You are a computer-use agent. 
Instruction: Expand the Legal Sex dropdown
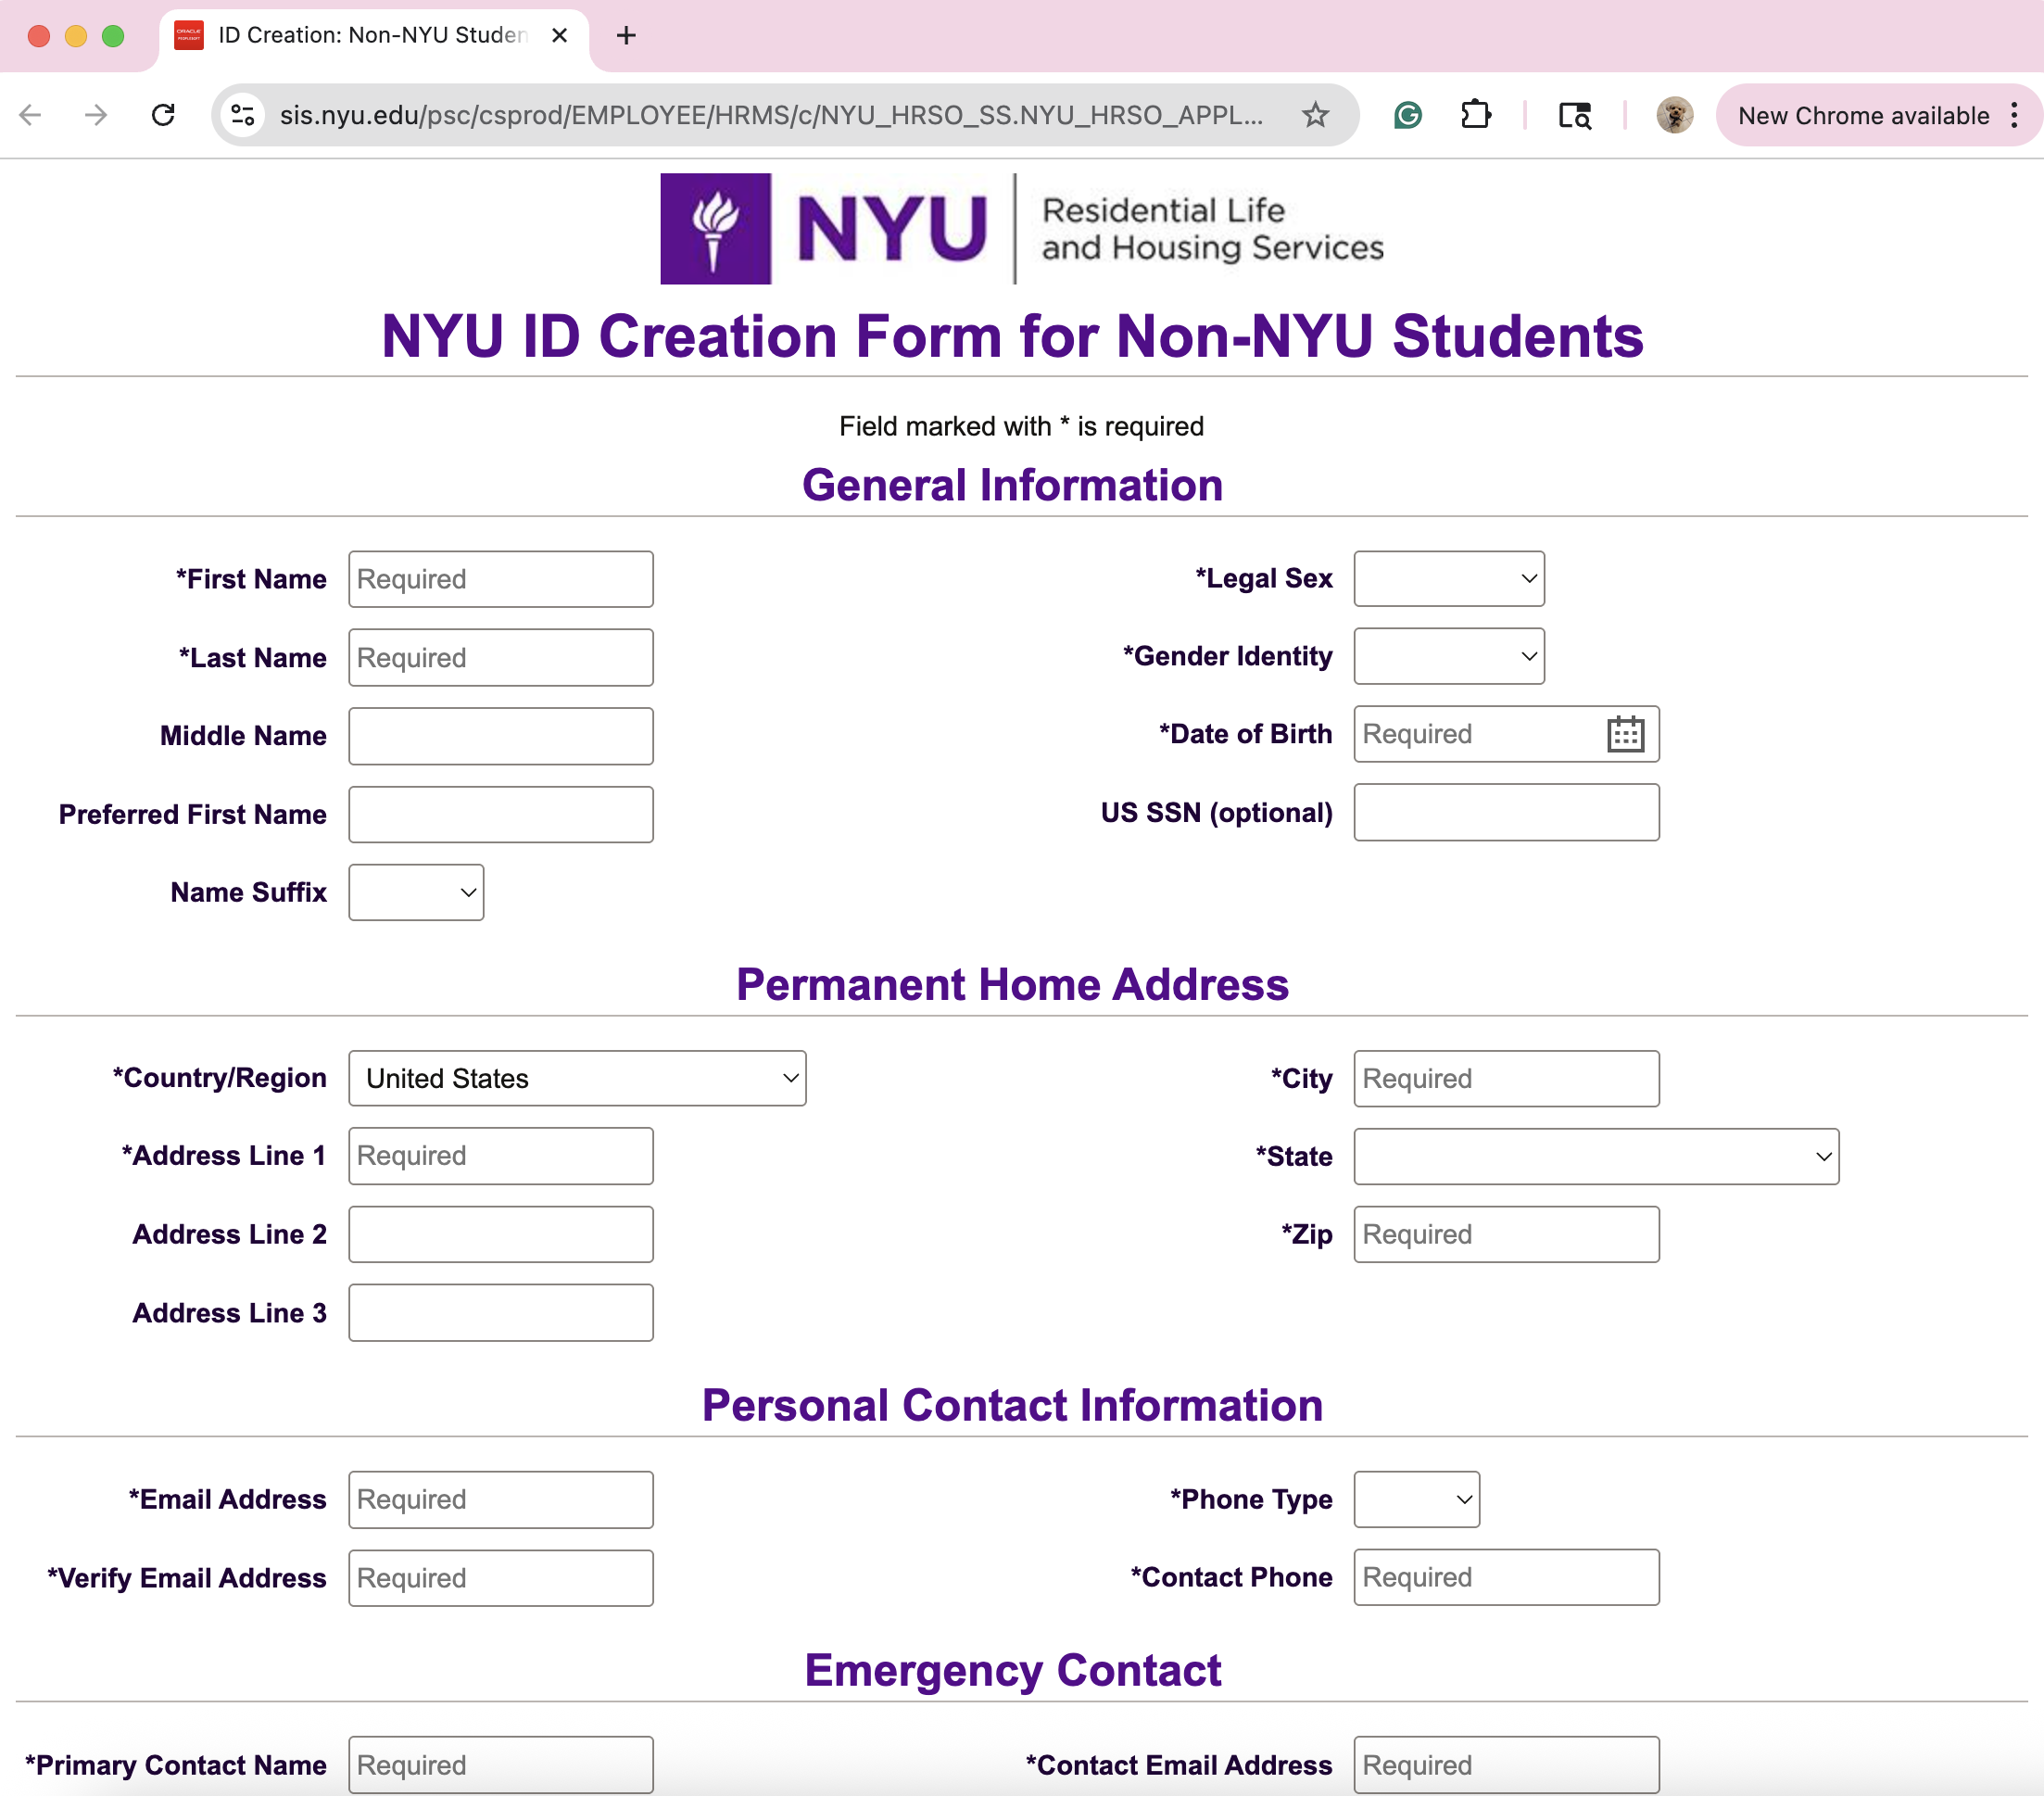[x=1448, y=579]
